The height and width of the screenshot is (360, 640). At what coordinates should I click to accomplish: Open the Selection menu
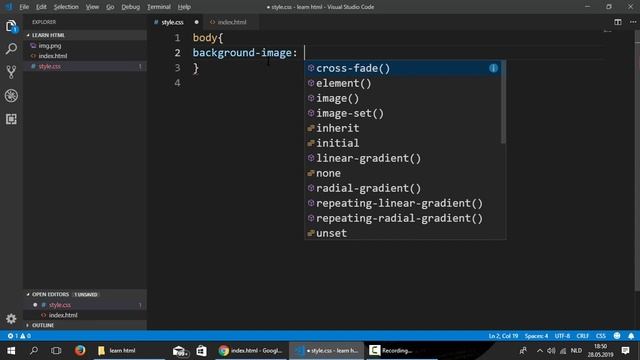click(x=66, y=7)
